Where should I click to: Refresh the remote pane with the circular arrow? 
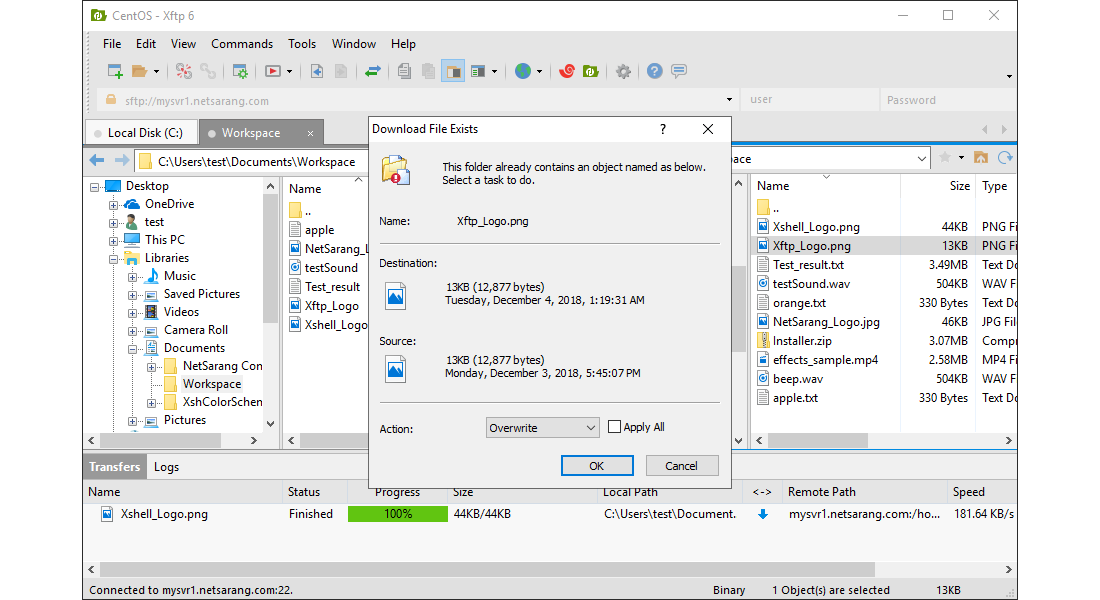click(1005, 158)
